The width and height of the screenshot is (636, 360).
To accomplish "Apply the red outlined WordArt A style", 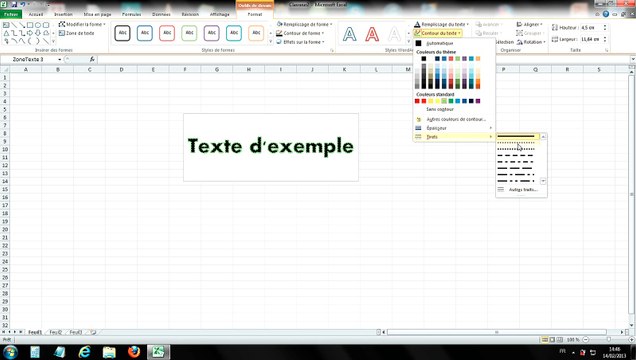I will [x=372, y=34].
